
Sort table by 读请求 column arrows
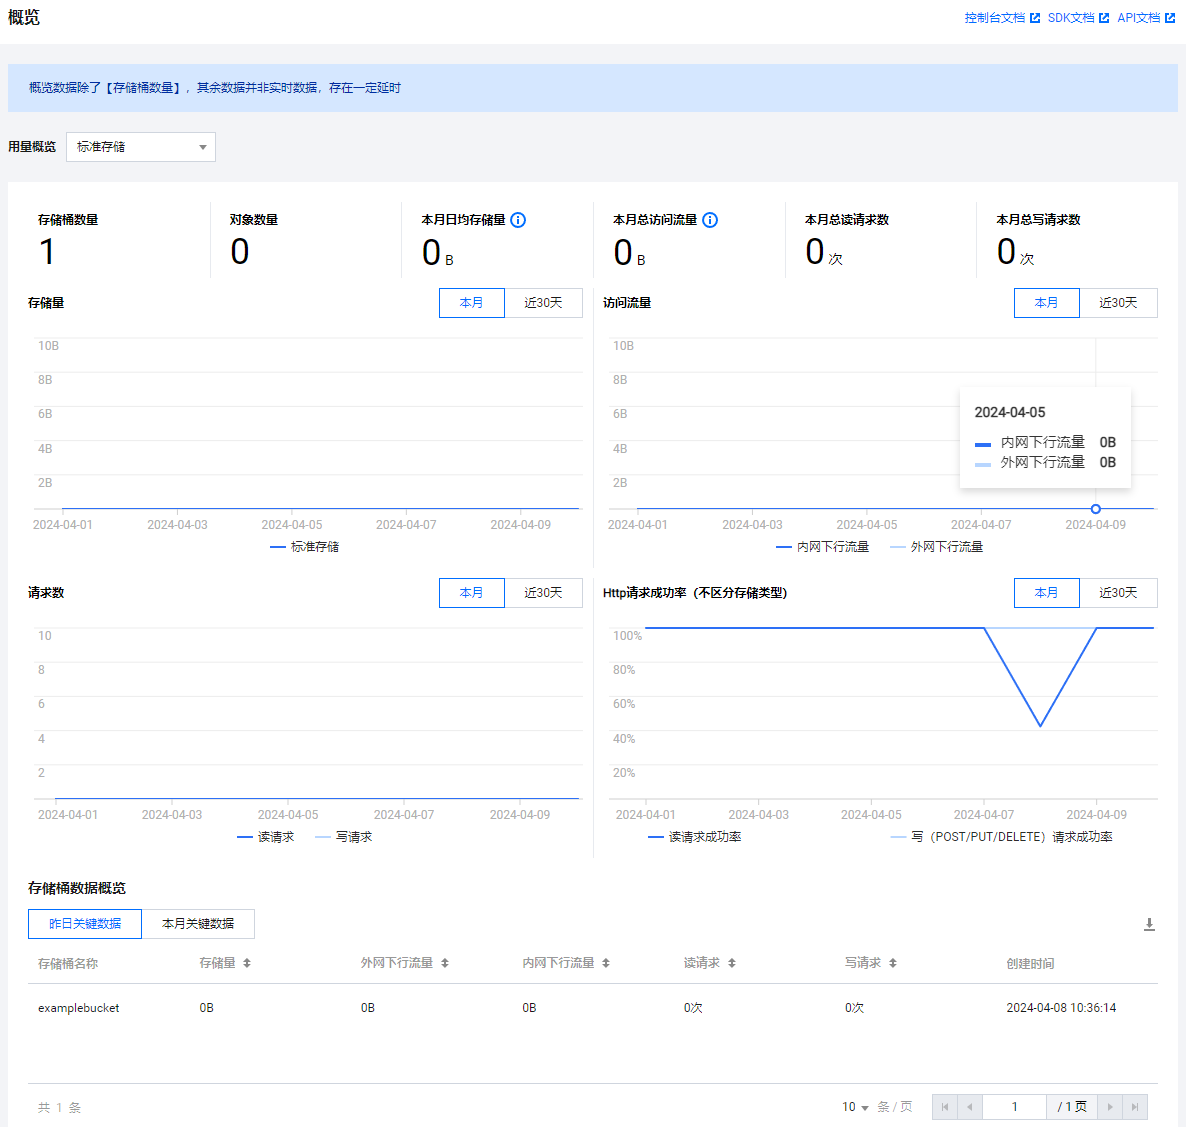732,963
